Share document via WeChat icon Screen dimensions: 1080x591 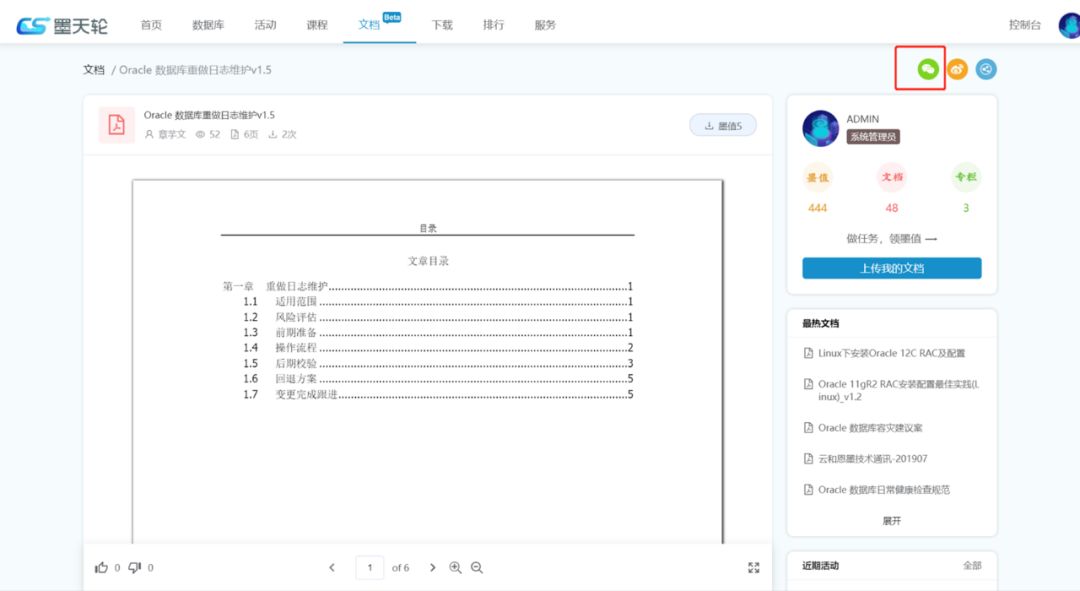(x=928, y=69)
